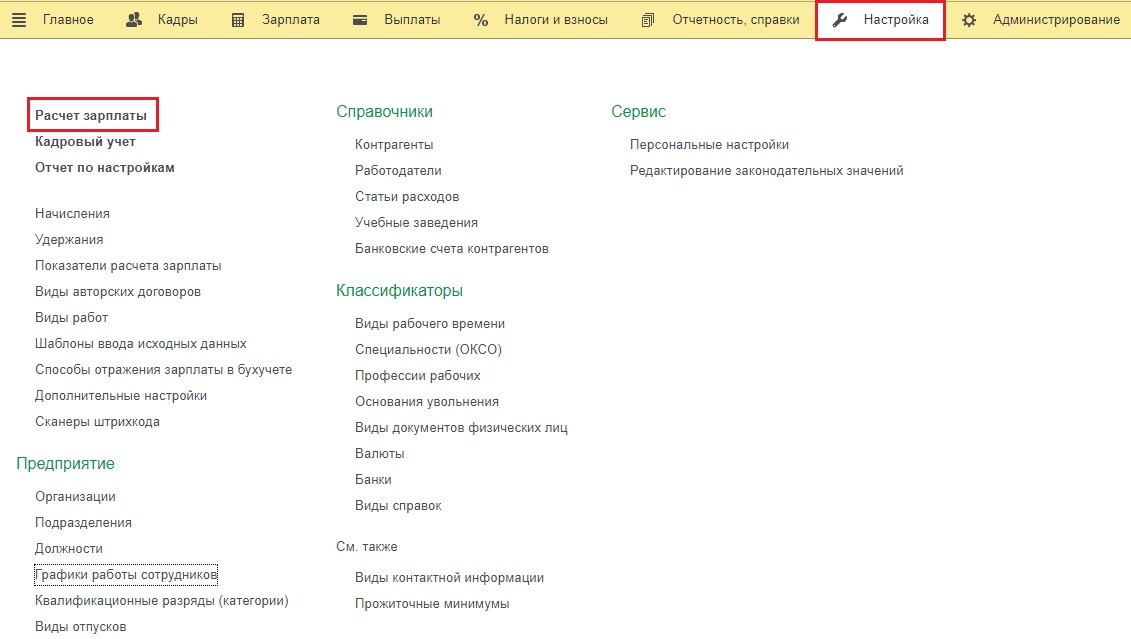
Task: Open the Отчетность, справки section
Action: click(x=736, y=19)
